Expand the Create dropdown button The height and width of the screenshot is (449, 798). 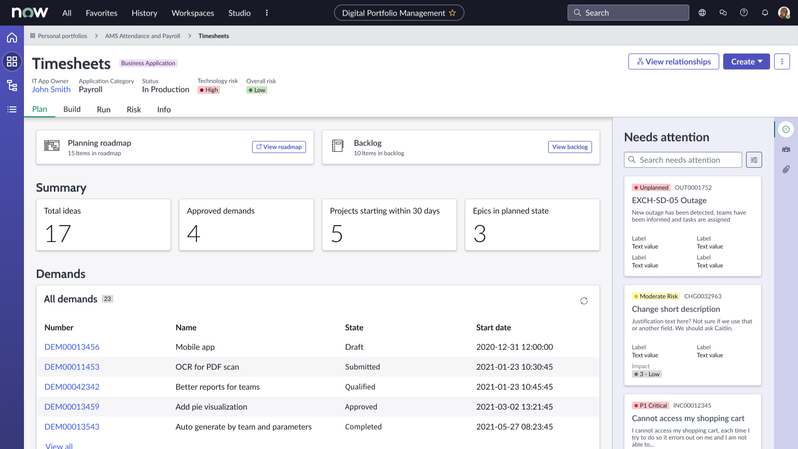pos(746,62)
